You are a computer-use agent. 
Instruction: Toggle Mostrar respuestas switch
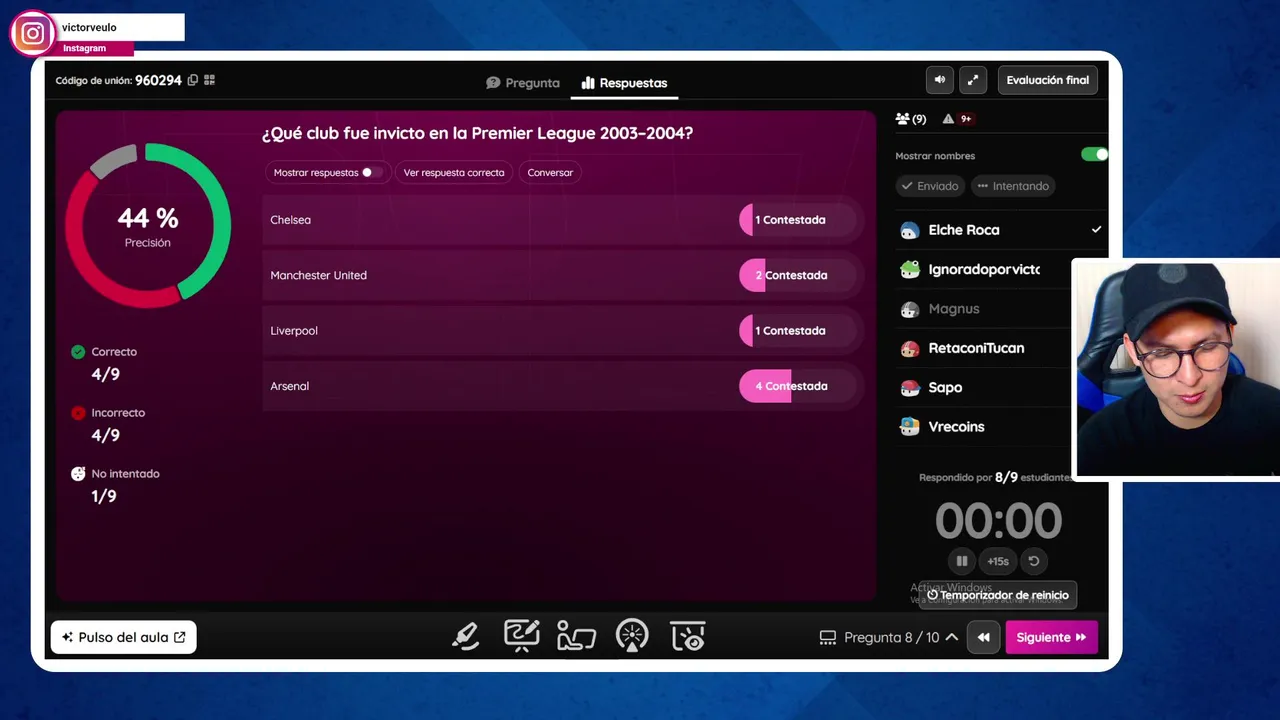coord(371,172)
